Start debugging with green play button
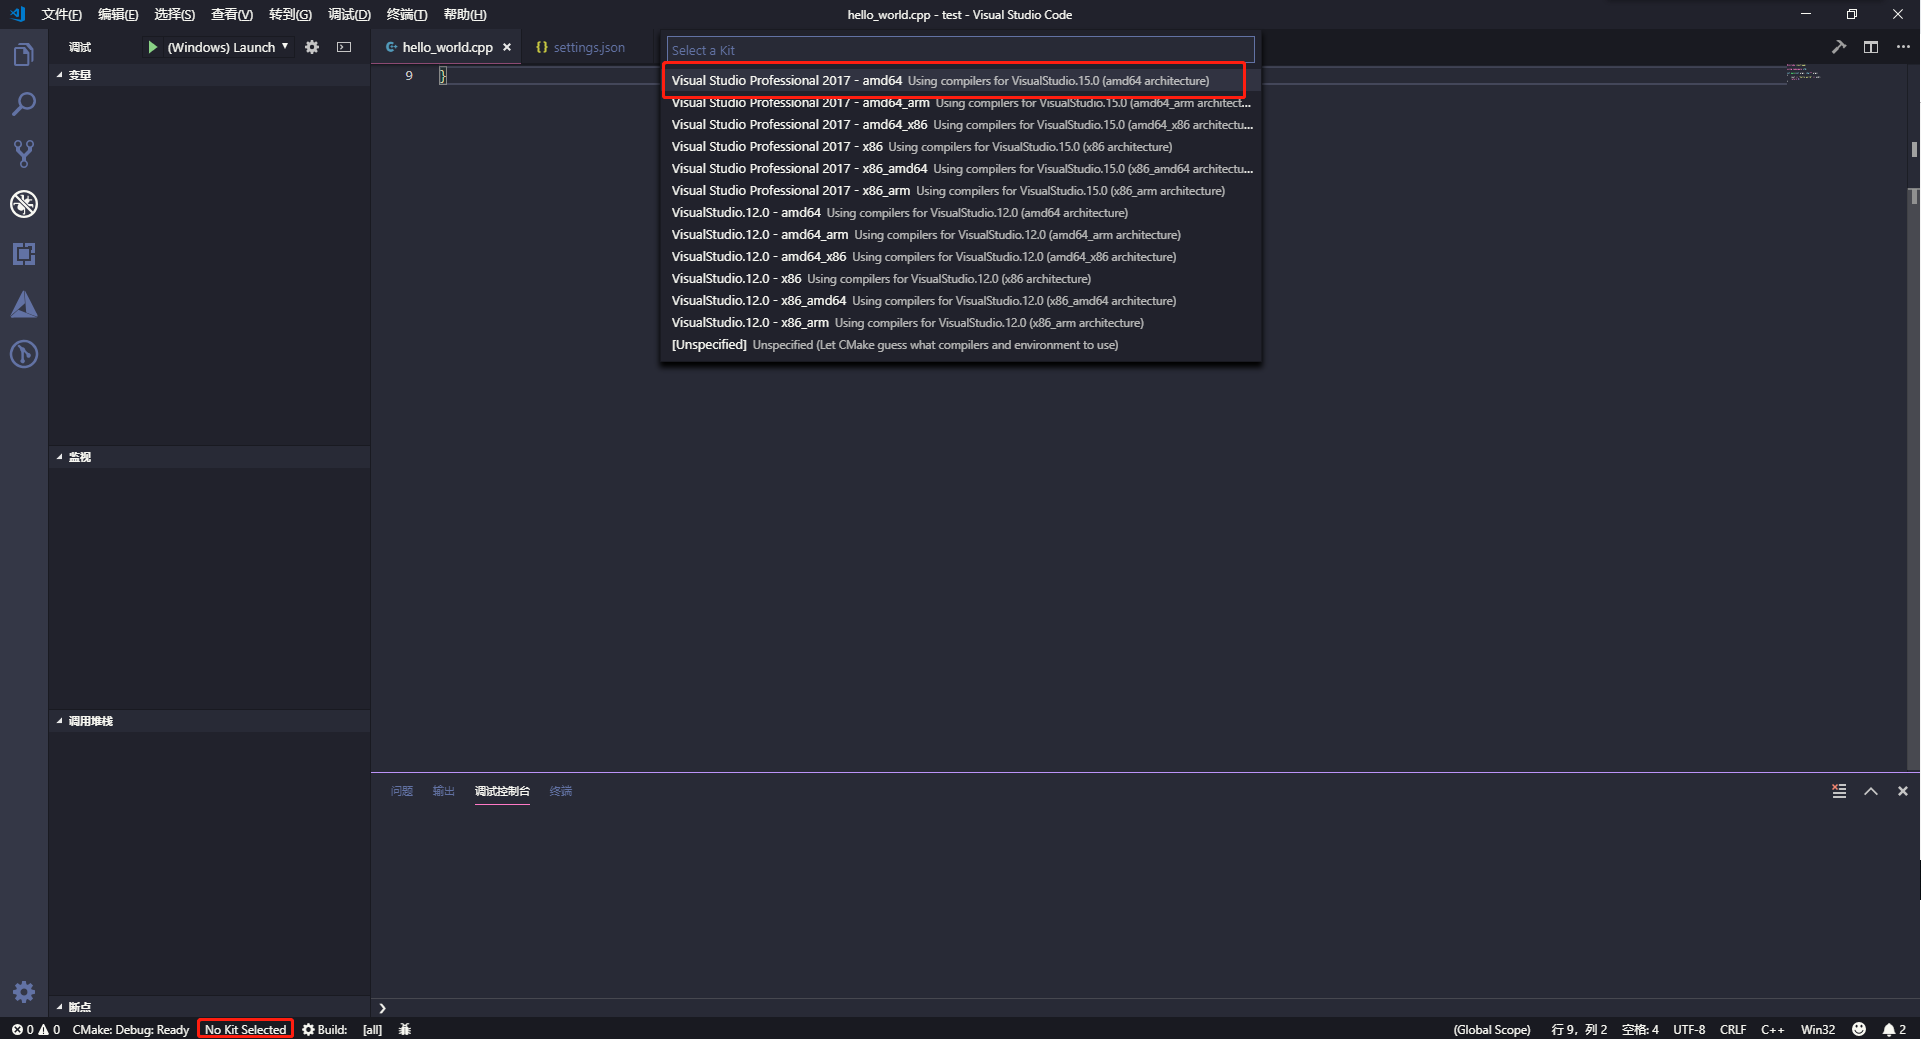Screen dimensions: 1921x1039 click(152, 47)
